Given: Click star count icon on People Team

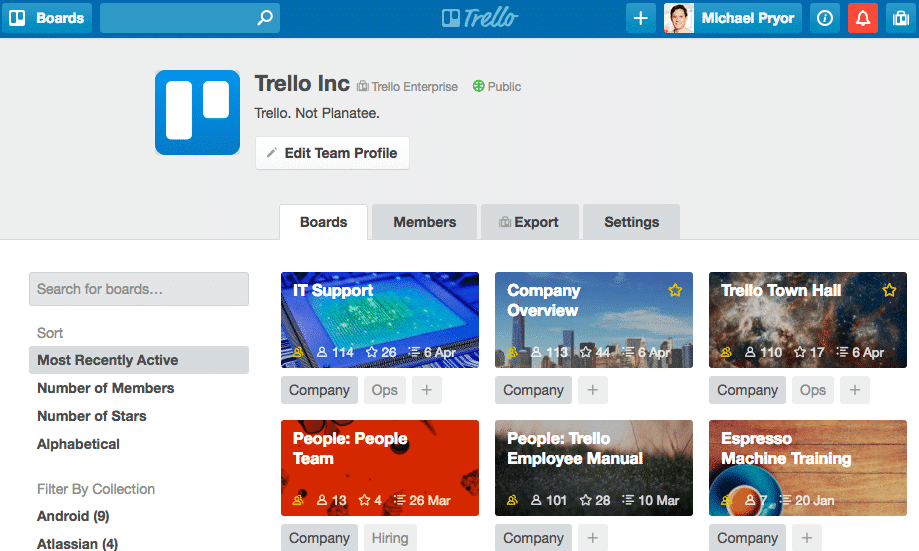Looking at the screenshot, I should click(x=365, y=500).
